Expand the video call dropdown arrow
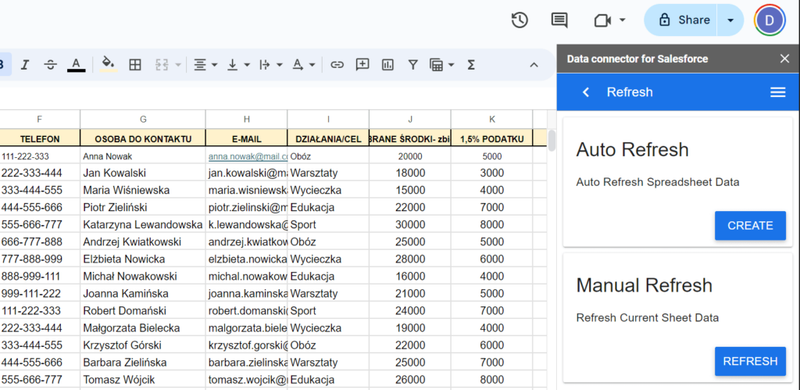Viewport: 800px width, 390px height. click(x=622, y=20)
